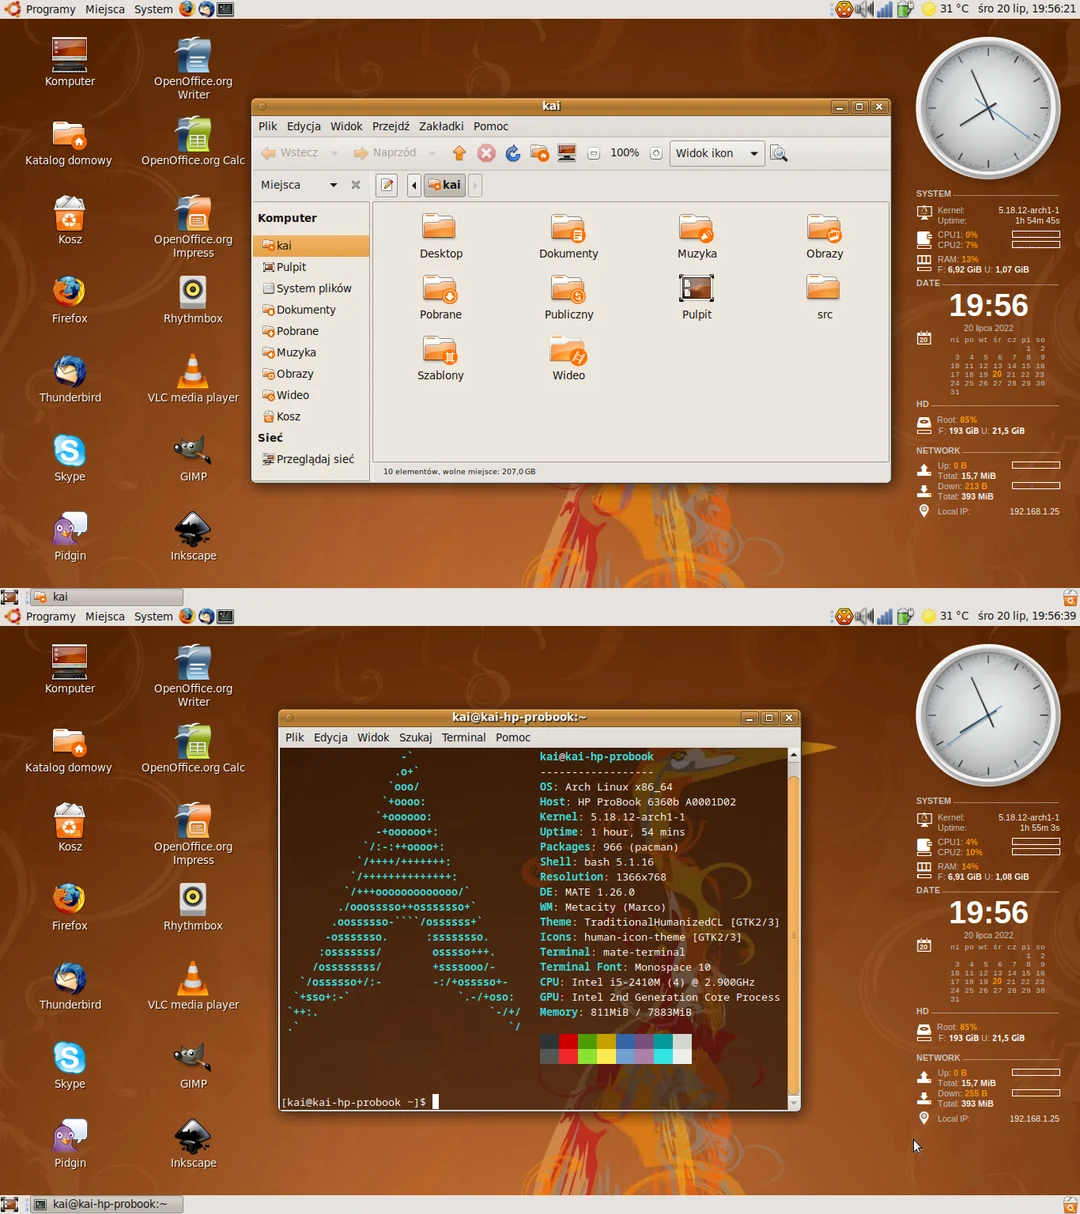Expand the Widok ikon view selector
Screen dimensions: 1080x1214
(x=716, y=153)
